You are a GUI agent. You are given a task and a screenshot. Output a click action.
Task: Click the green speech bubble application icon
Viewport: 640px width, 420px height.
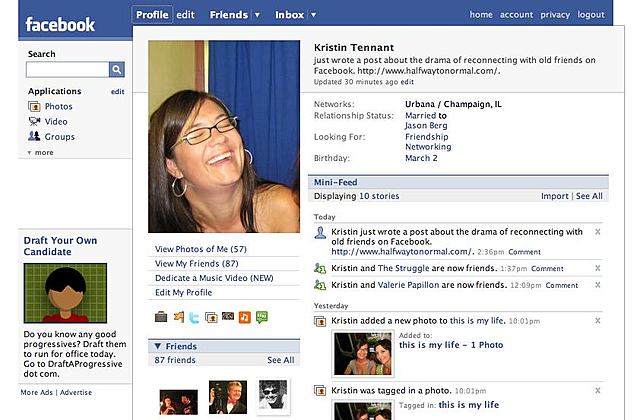click(x=262, y=317)
